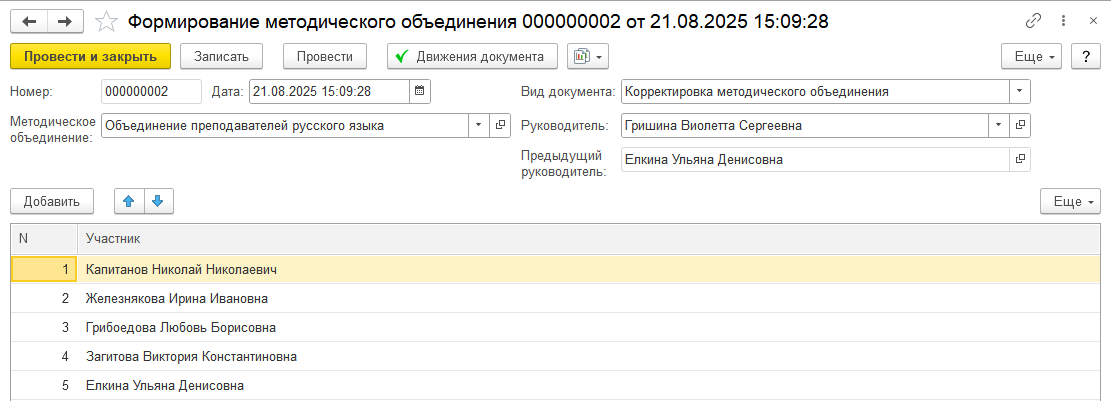Click the Добавить button

pyautogui.click(x=52, y=201)
